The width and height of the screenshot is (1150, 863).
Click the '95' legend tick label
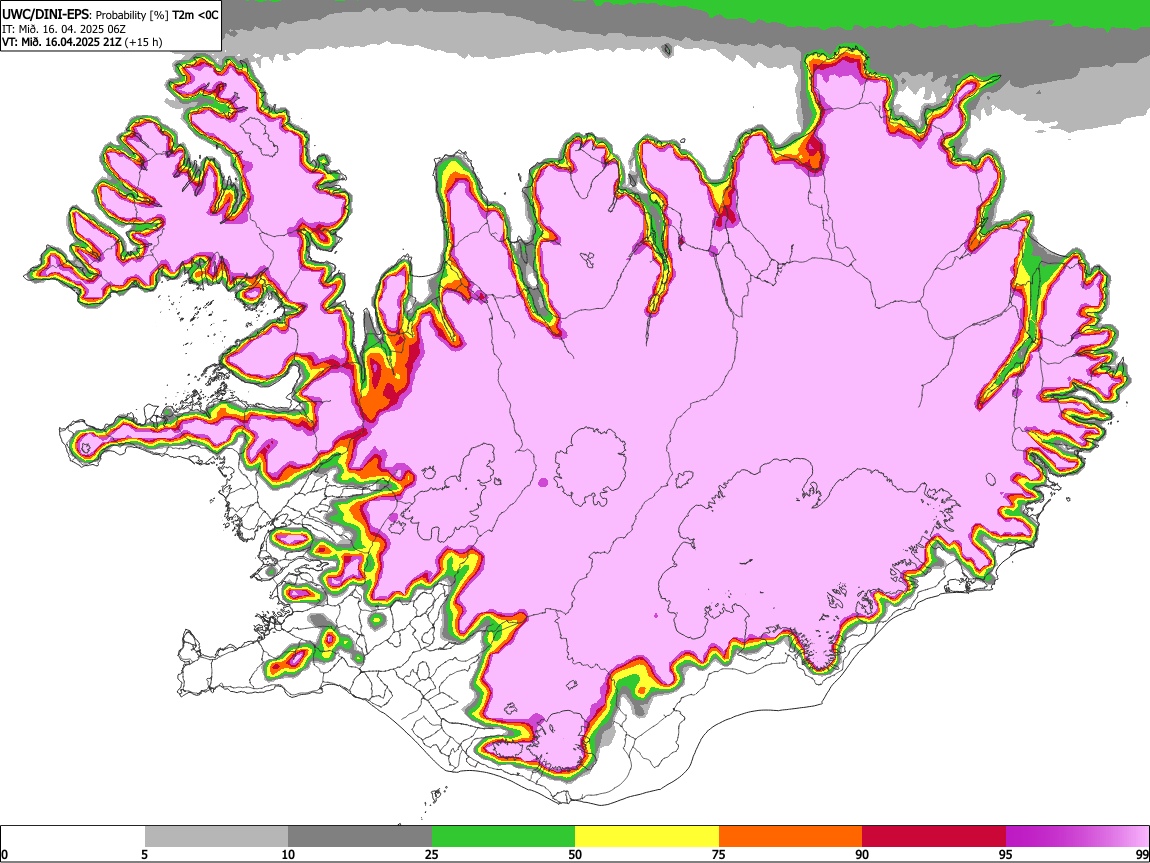pyautogui.click(x=1006, y=855)
